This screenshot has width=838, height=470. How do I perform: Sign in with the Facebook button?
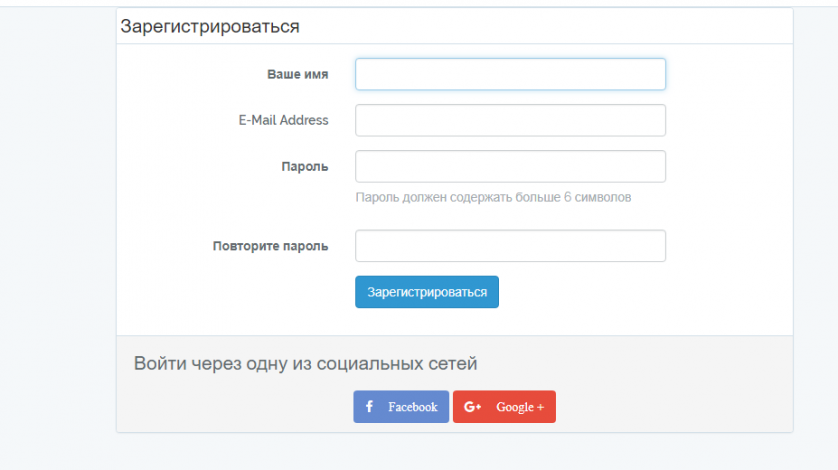[x=401, y=407]
